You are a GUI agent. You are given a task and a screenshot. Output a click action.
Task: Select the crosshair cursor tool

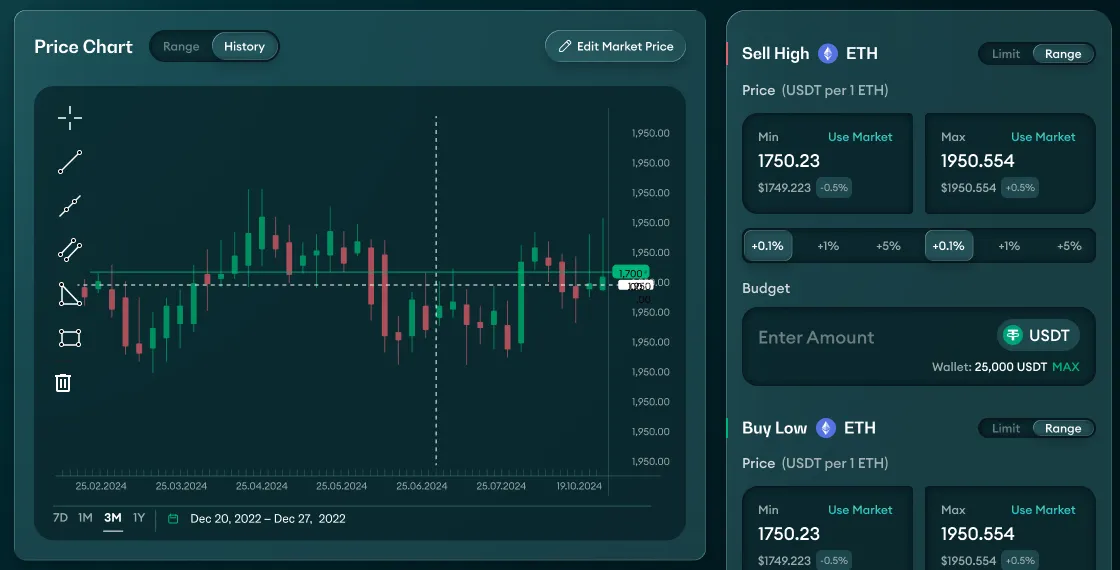pos(69,118)
